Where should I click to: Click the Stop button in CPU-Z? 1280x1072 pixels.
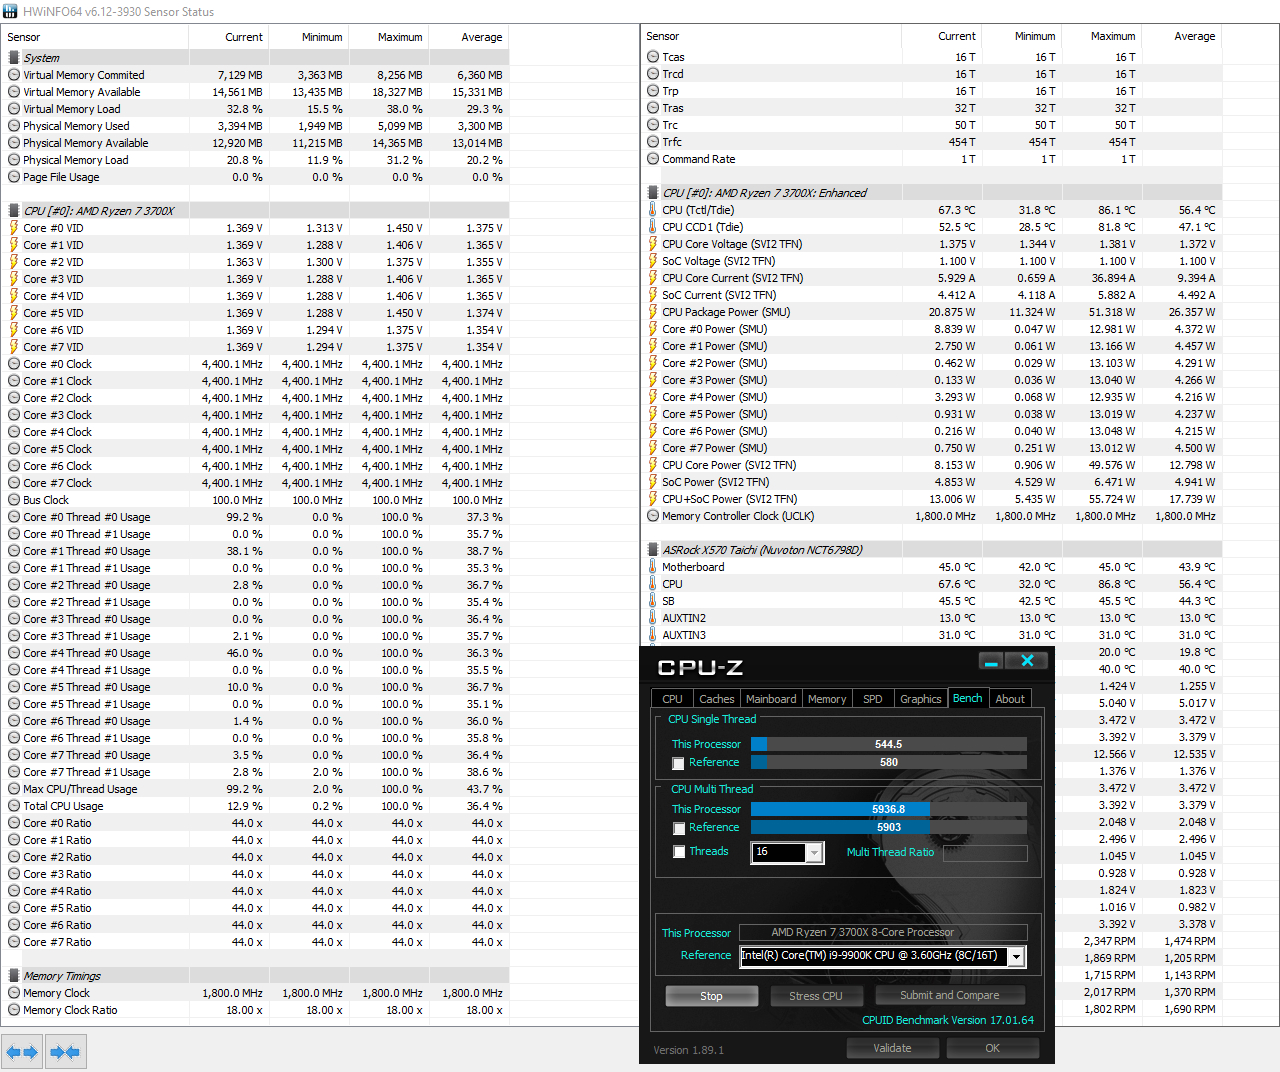pyautogui.click(x=711, y=996)
